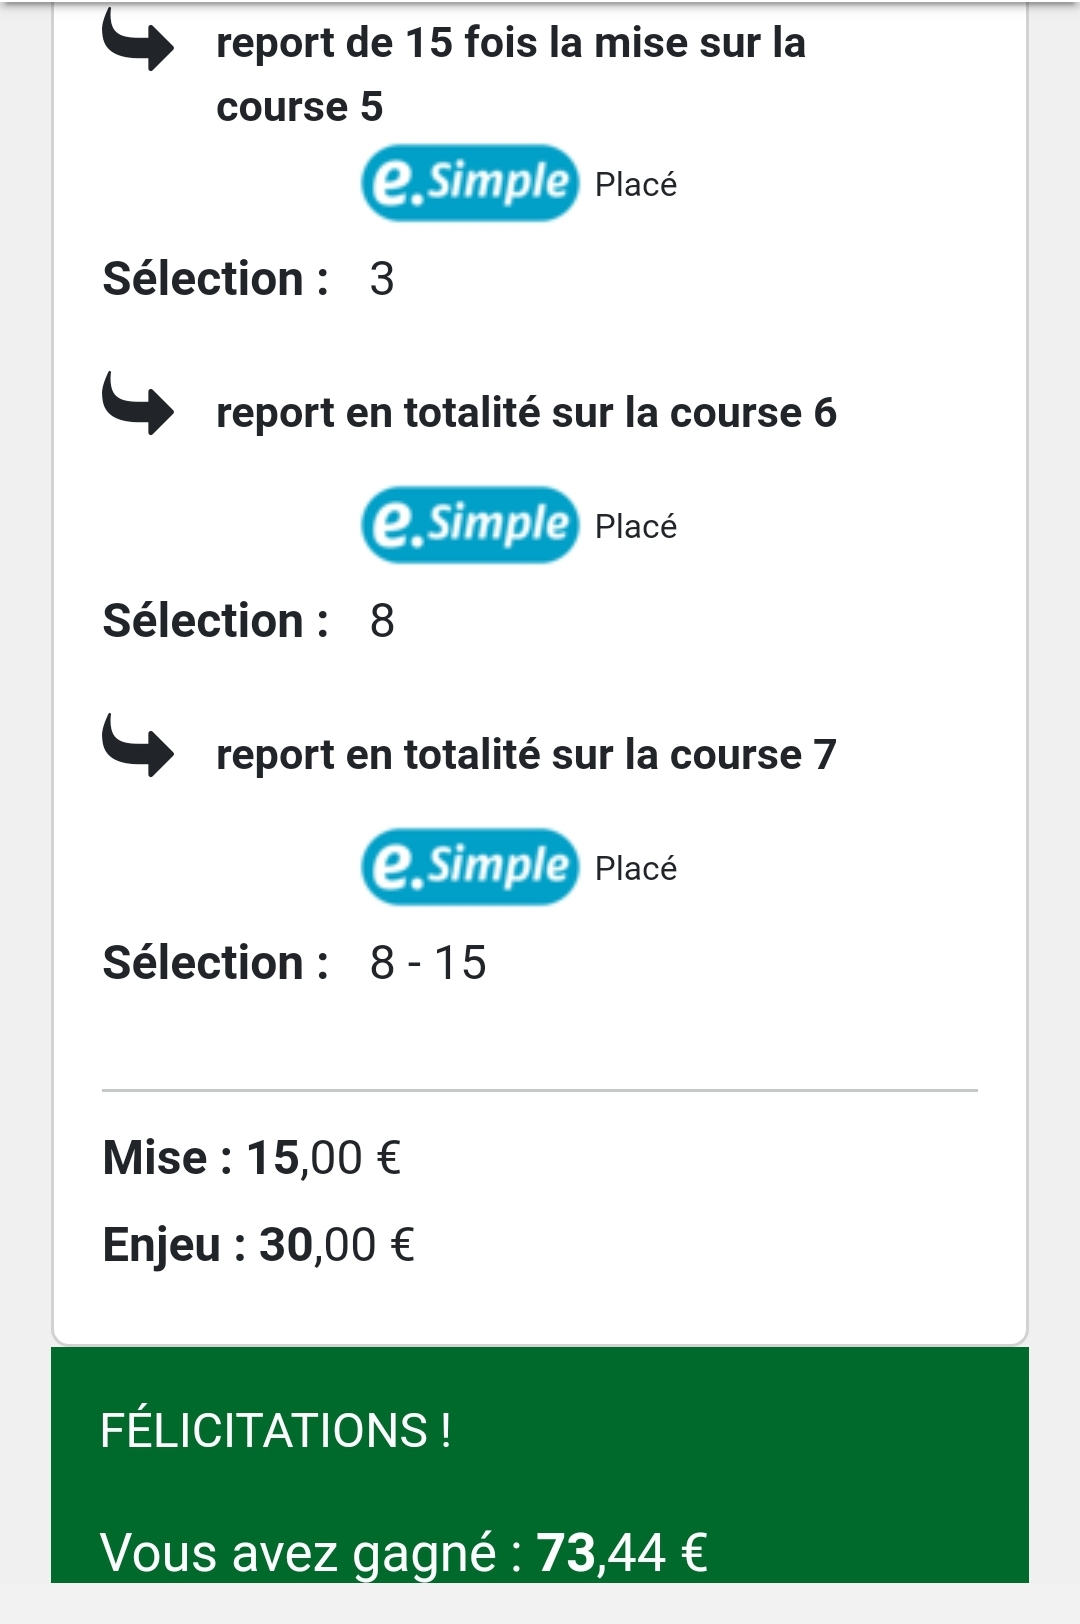Click the Placé label under course 5
This screenshot has height=1624, width=1080.
tap(636, 184)
